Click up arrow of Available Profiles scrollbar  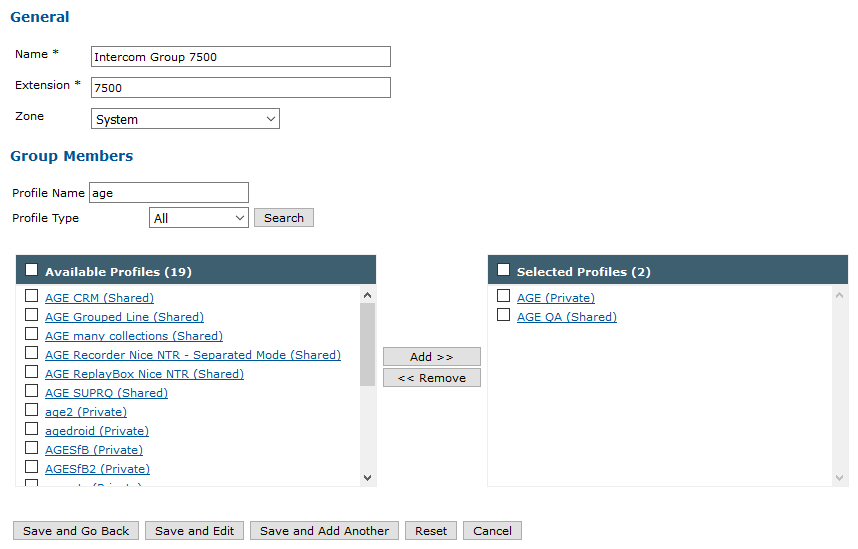367,296
